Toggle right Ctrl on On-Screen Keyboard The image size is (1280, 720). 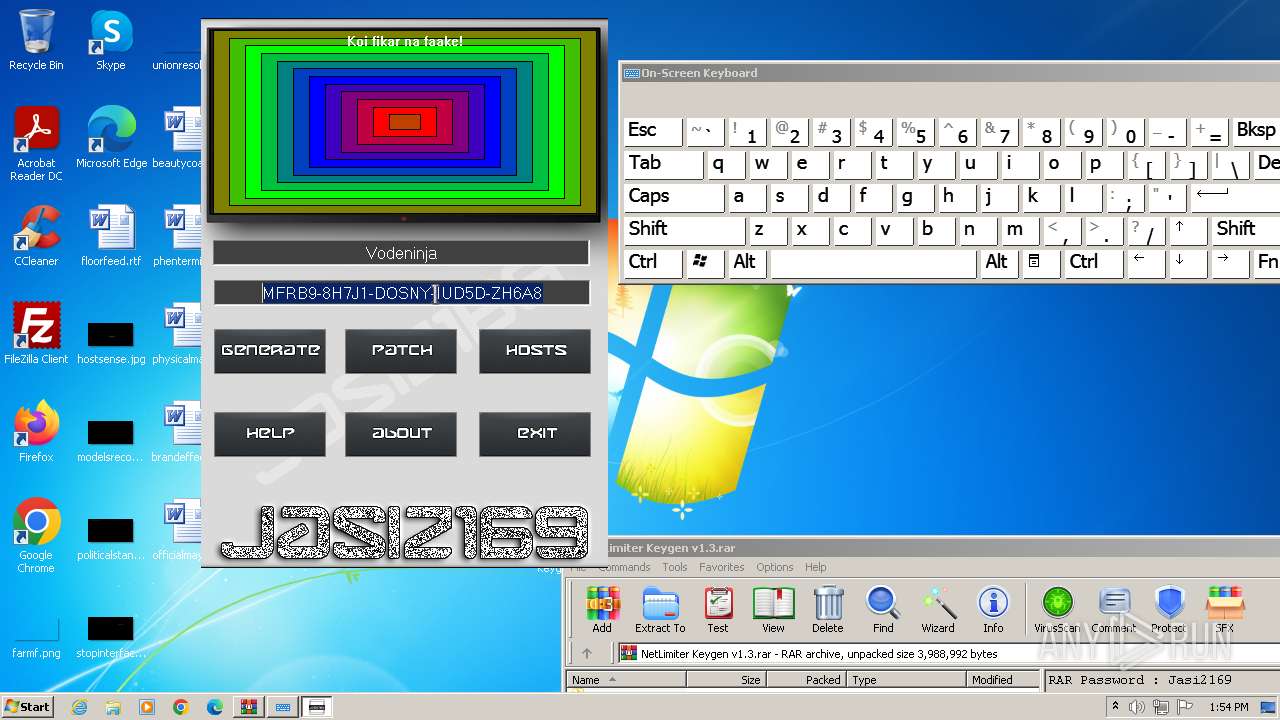pyautogui.click(x=1092, y=263)
